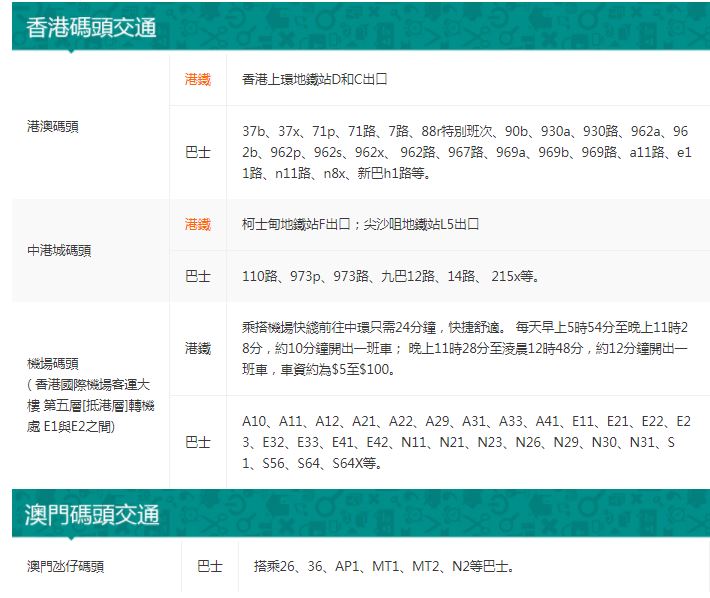Image resolution: width=710 pixels, height=598 pixels.
Task: Select the 中港城碼頭 row label
Action: click(x=59, y=250)
